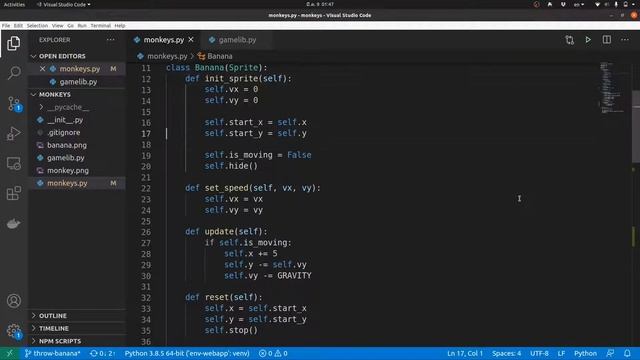Select Python language mode in status bar
This screenshot has height=360, width=640.
(x=585, y=353)
